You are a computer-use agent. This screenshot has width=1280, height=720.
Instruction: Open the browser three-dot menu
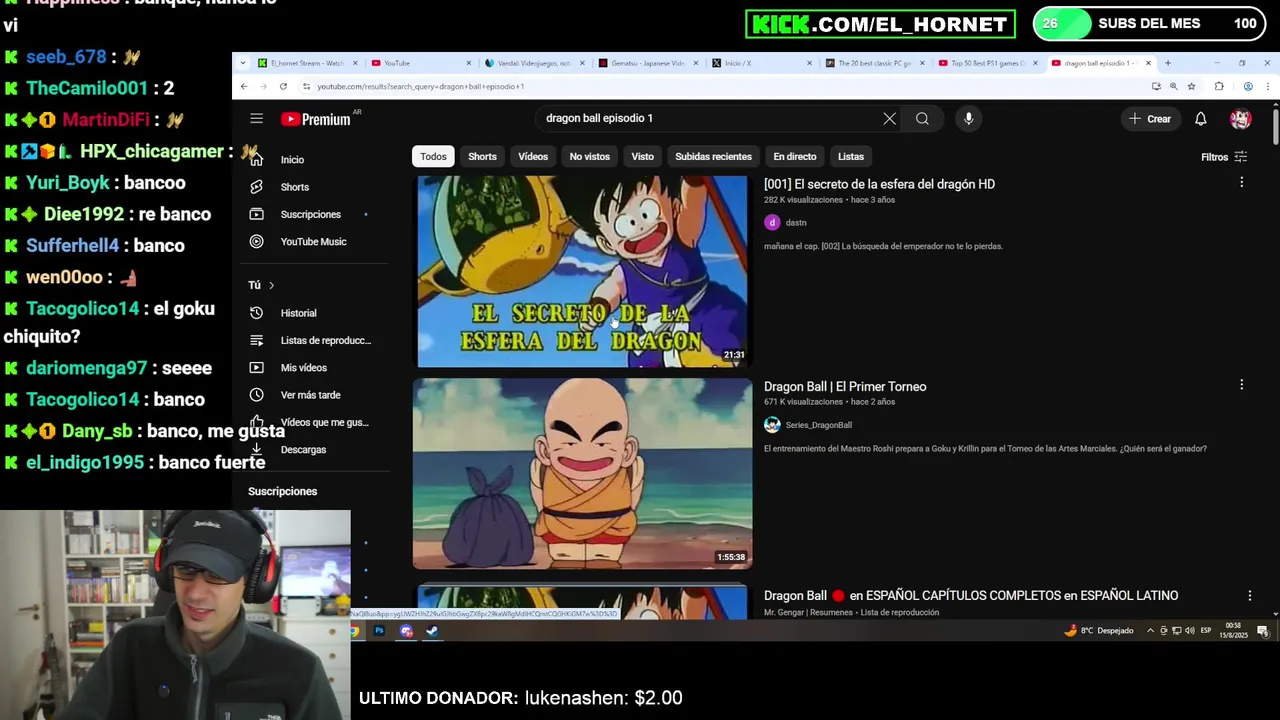[1267, 87]
